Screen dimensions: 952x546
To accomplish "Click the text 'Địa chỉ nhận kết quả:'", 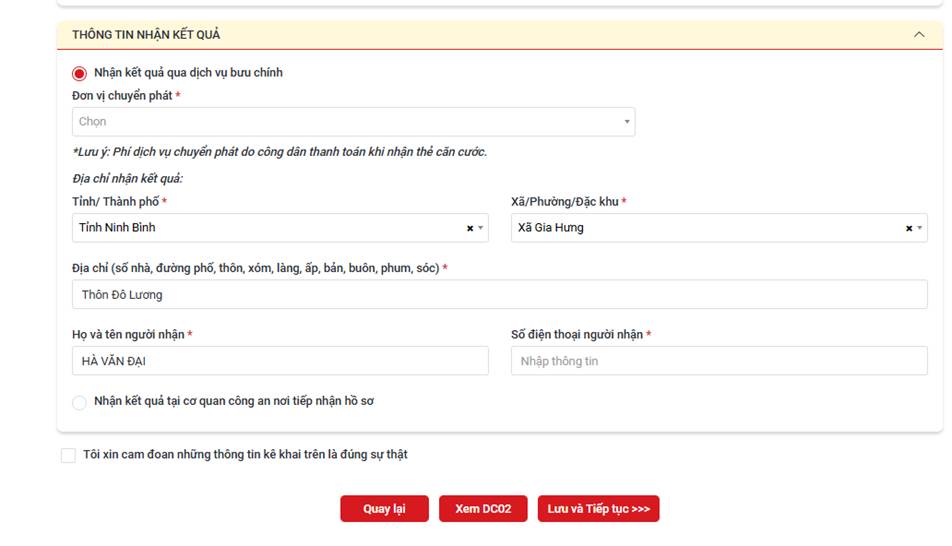I will 128,179.
